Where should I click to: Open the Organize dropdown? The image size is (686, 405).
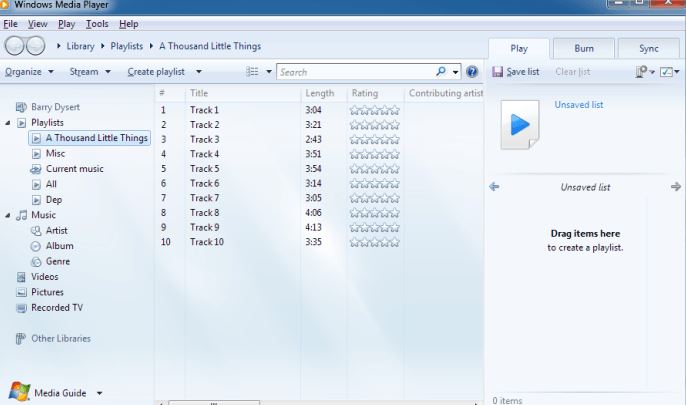29,72
